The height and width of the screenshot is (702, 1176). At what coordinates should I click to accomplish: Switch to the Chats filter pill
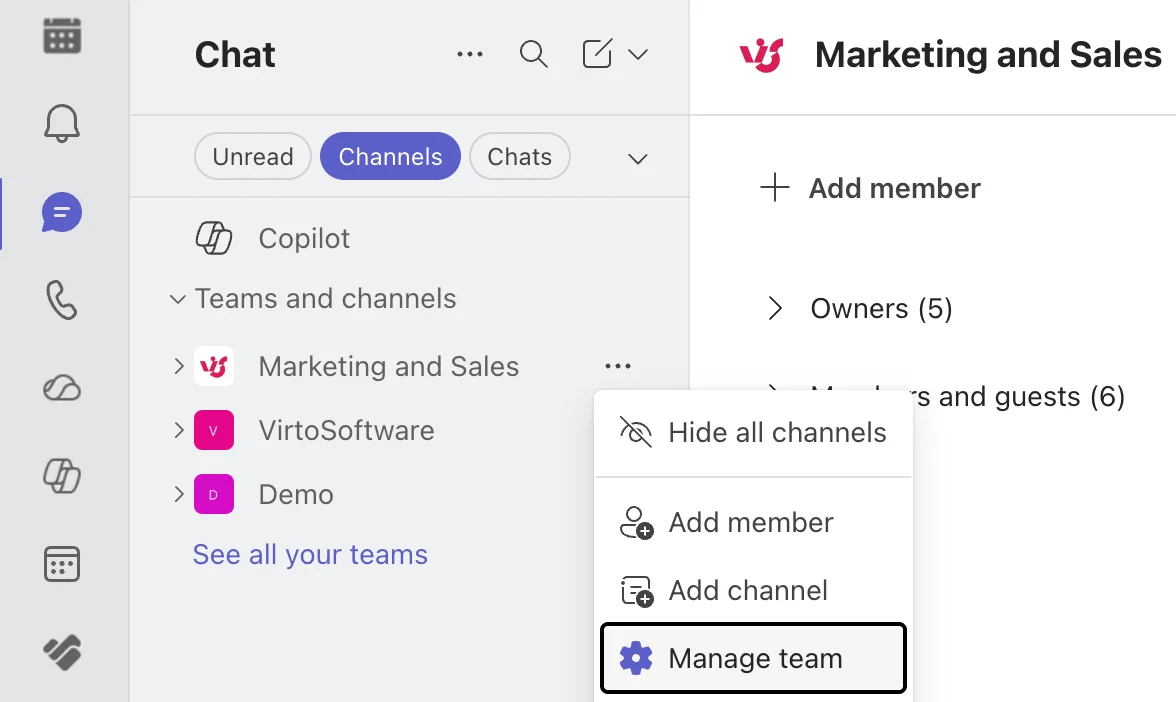click(520, 156)
